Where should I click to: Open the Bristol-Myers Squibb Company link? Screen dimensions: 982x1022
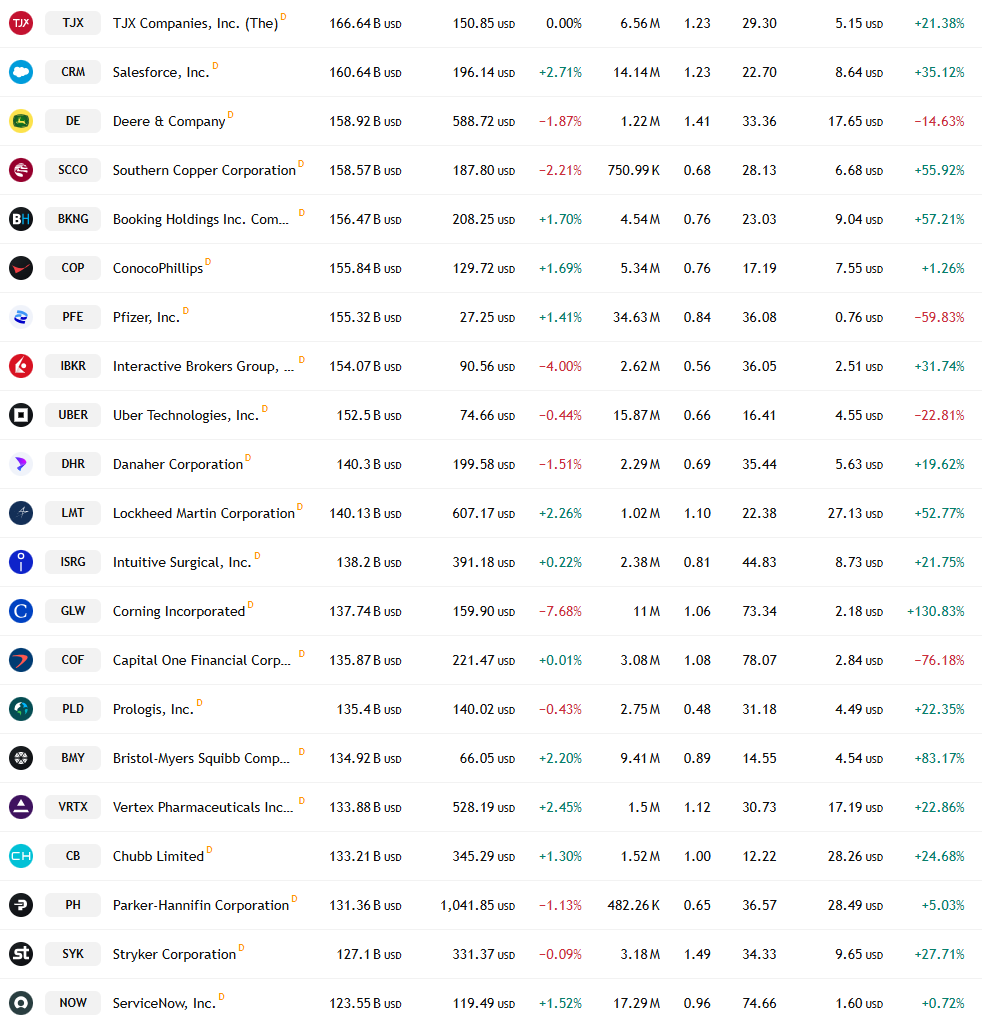tap(201, 759)
